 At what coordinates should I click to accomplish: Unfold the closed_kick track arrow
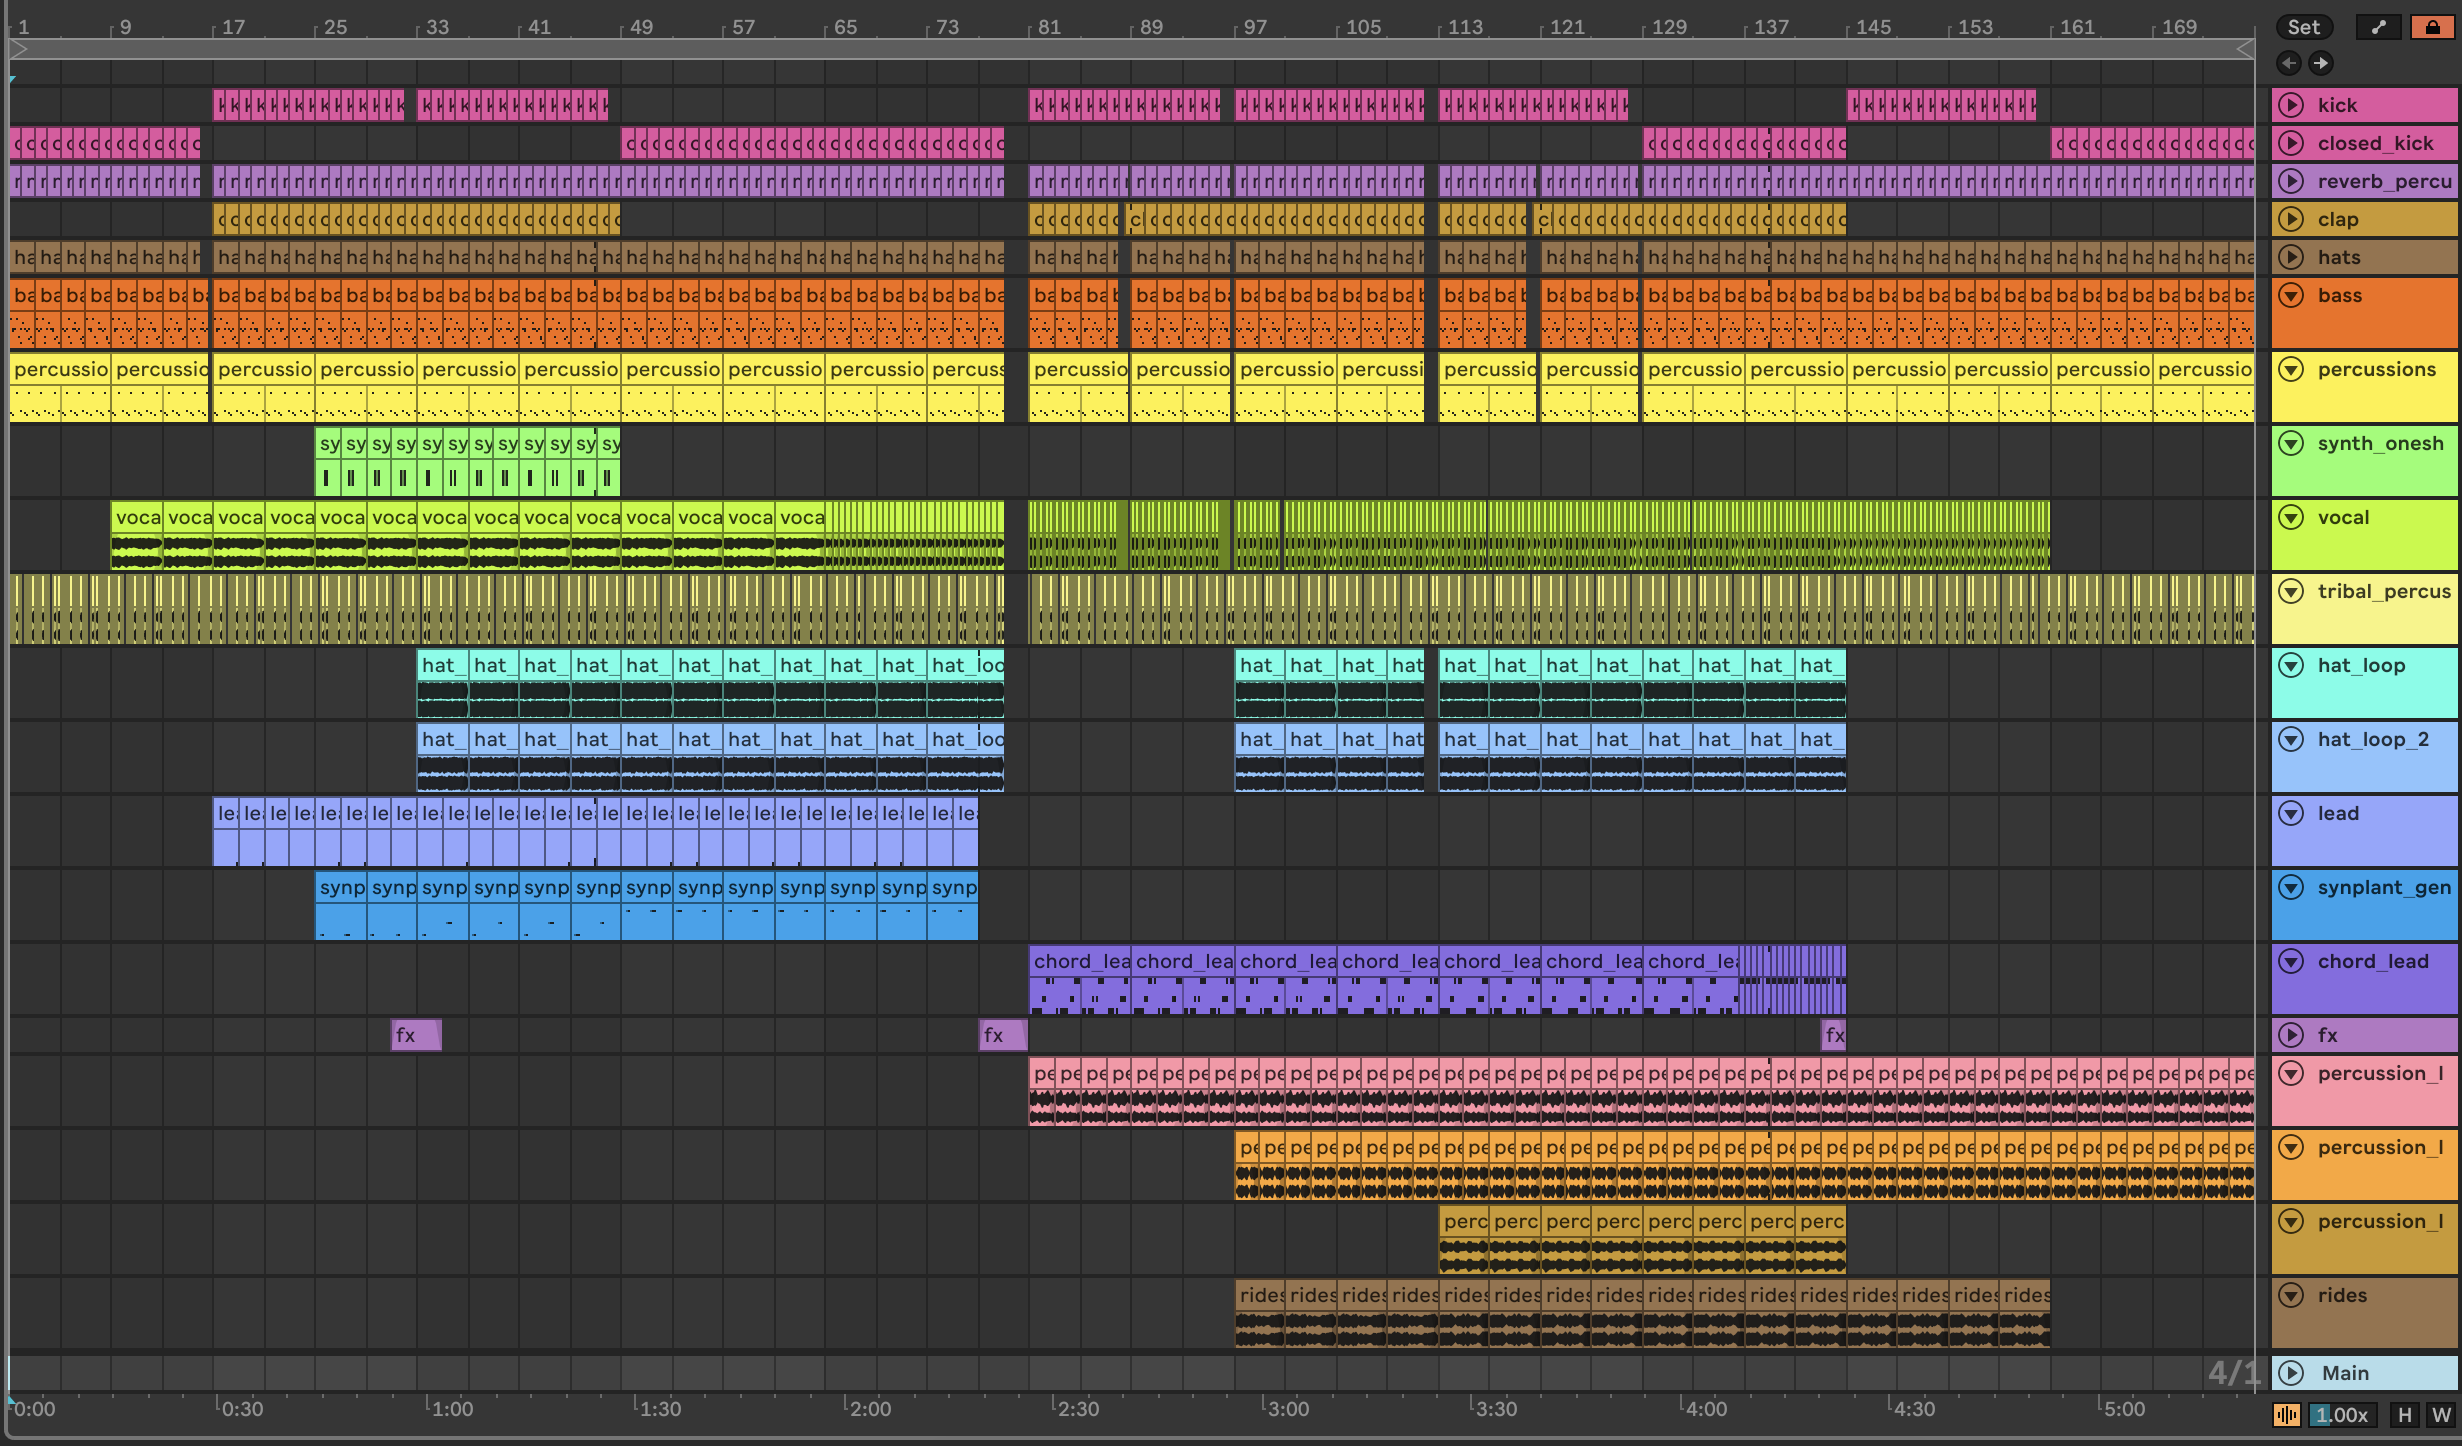(x=2291, y=143)
